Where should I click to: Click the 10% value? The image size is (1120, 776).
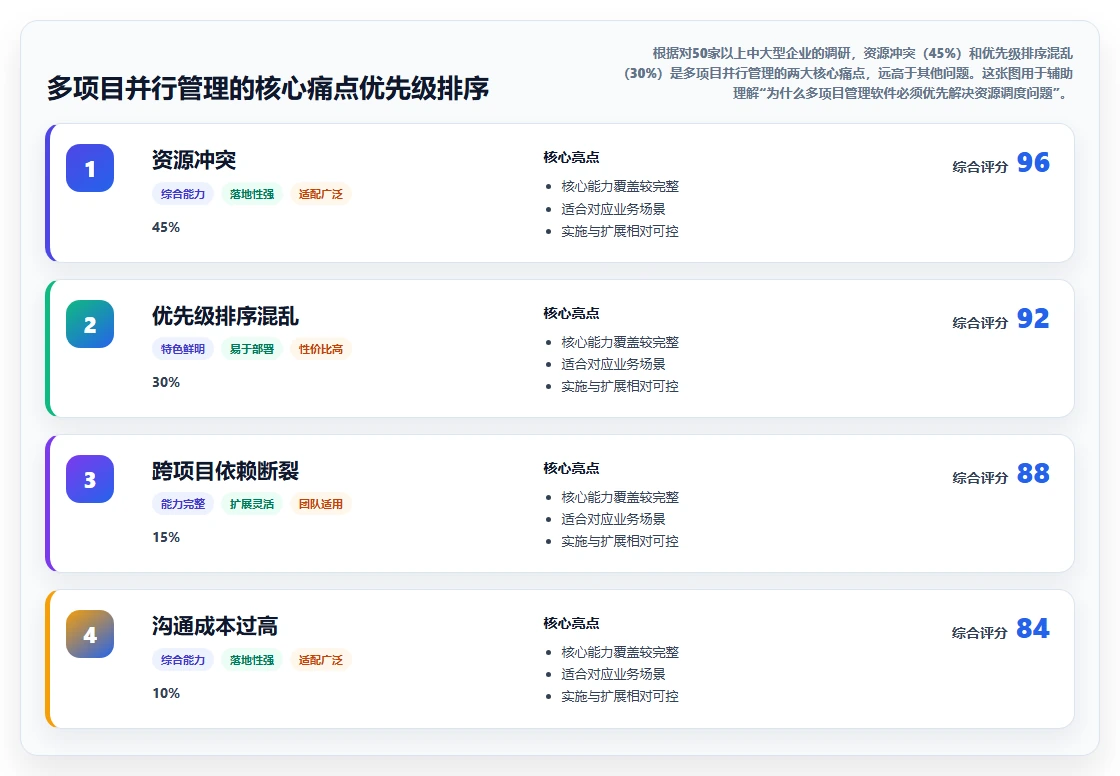(x=166, y=693)
